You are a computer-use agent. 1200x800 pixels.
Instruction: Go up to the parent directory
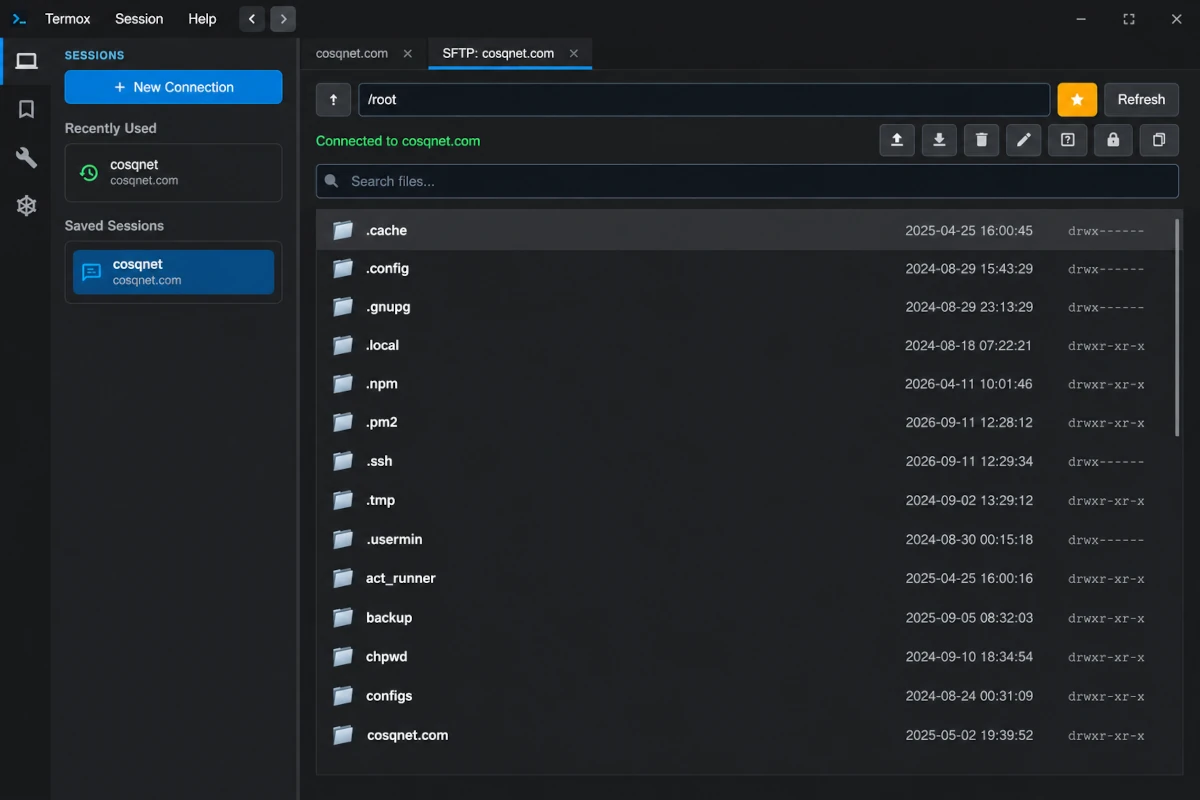tap(333, 100)
